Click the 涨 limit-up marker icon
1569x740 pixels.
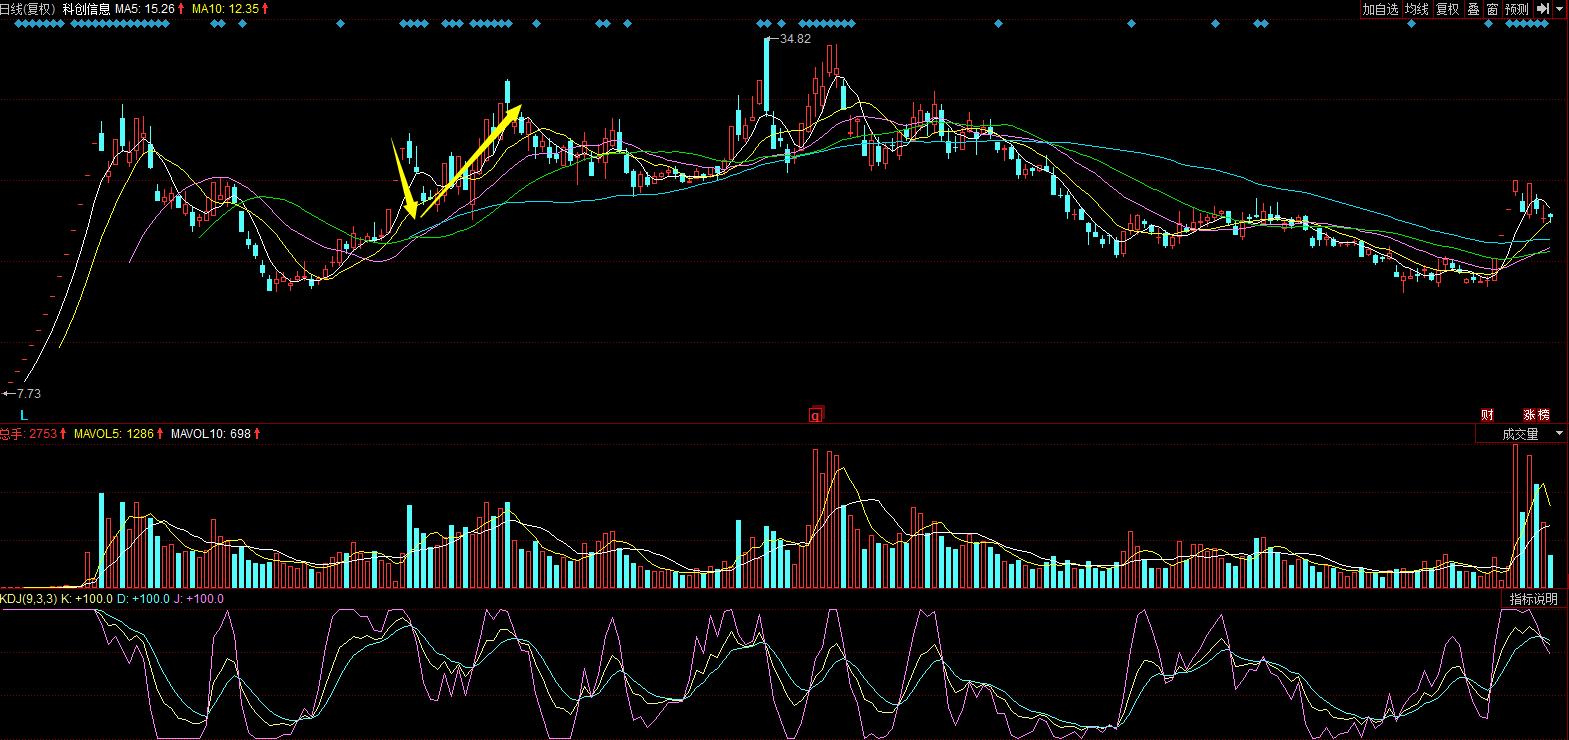(1529, 414)
